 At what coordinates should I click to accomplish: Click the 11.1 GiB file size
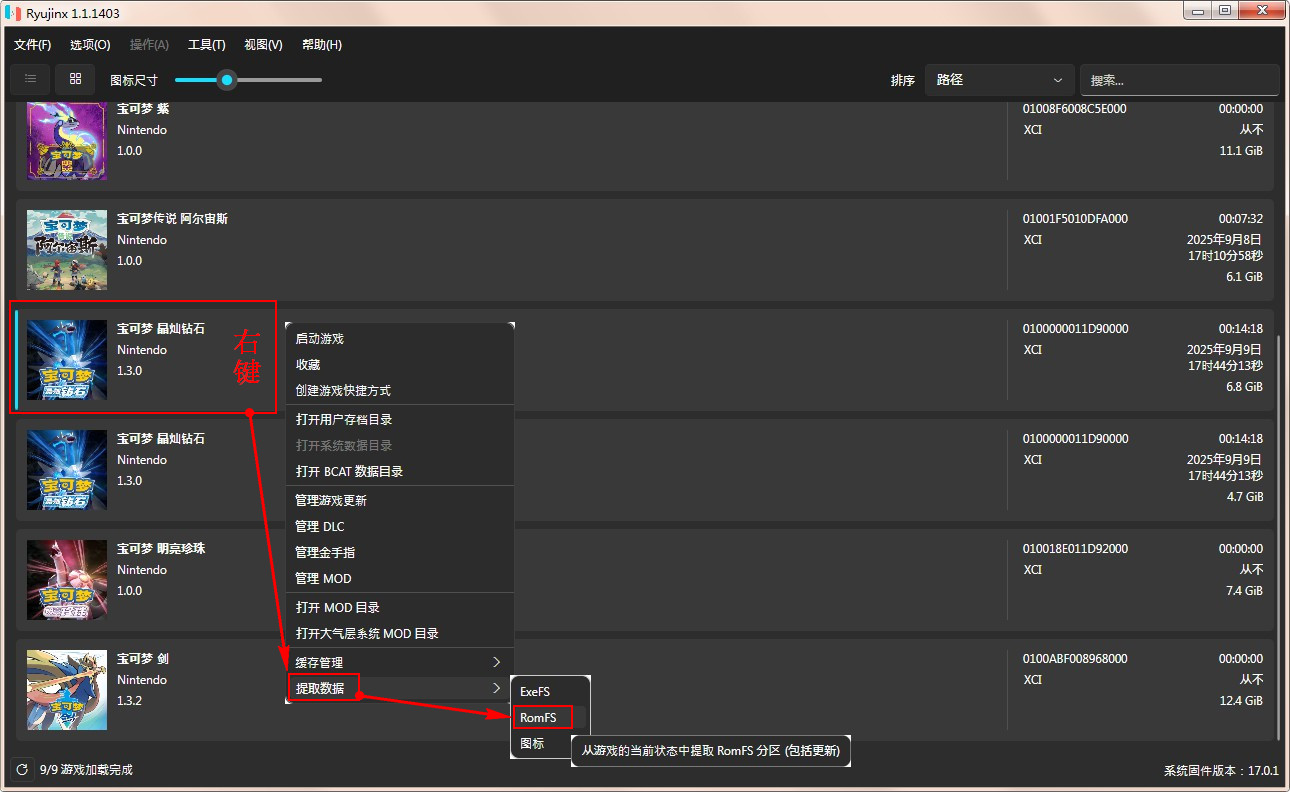[x=1241, y=151]
